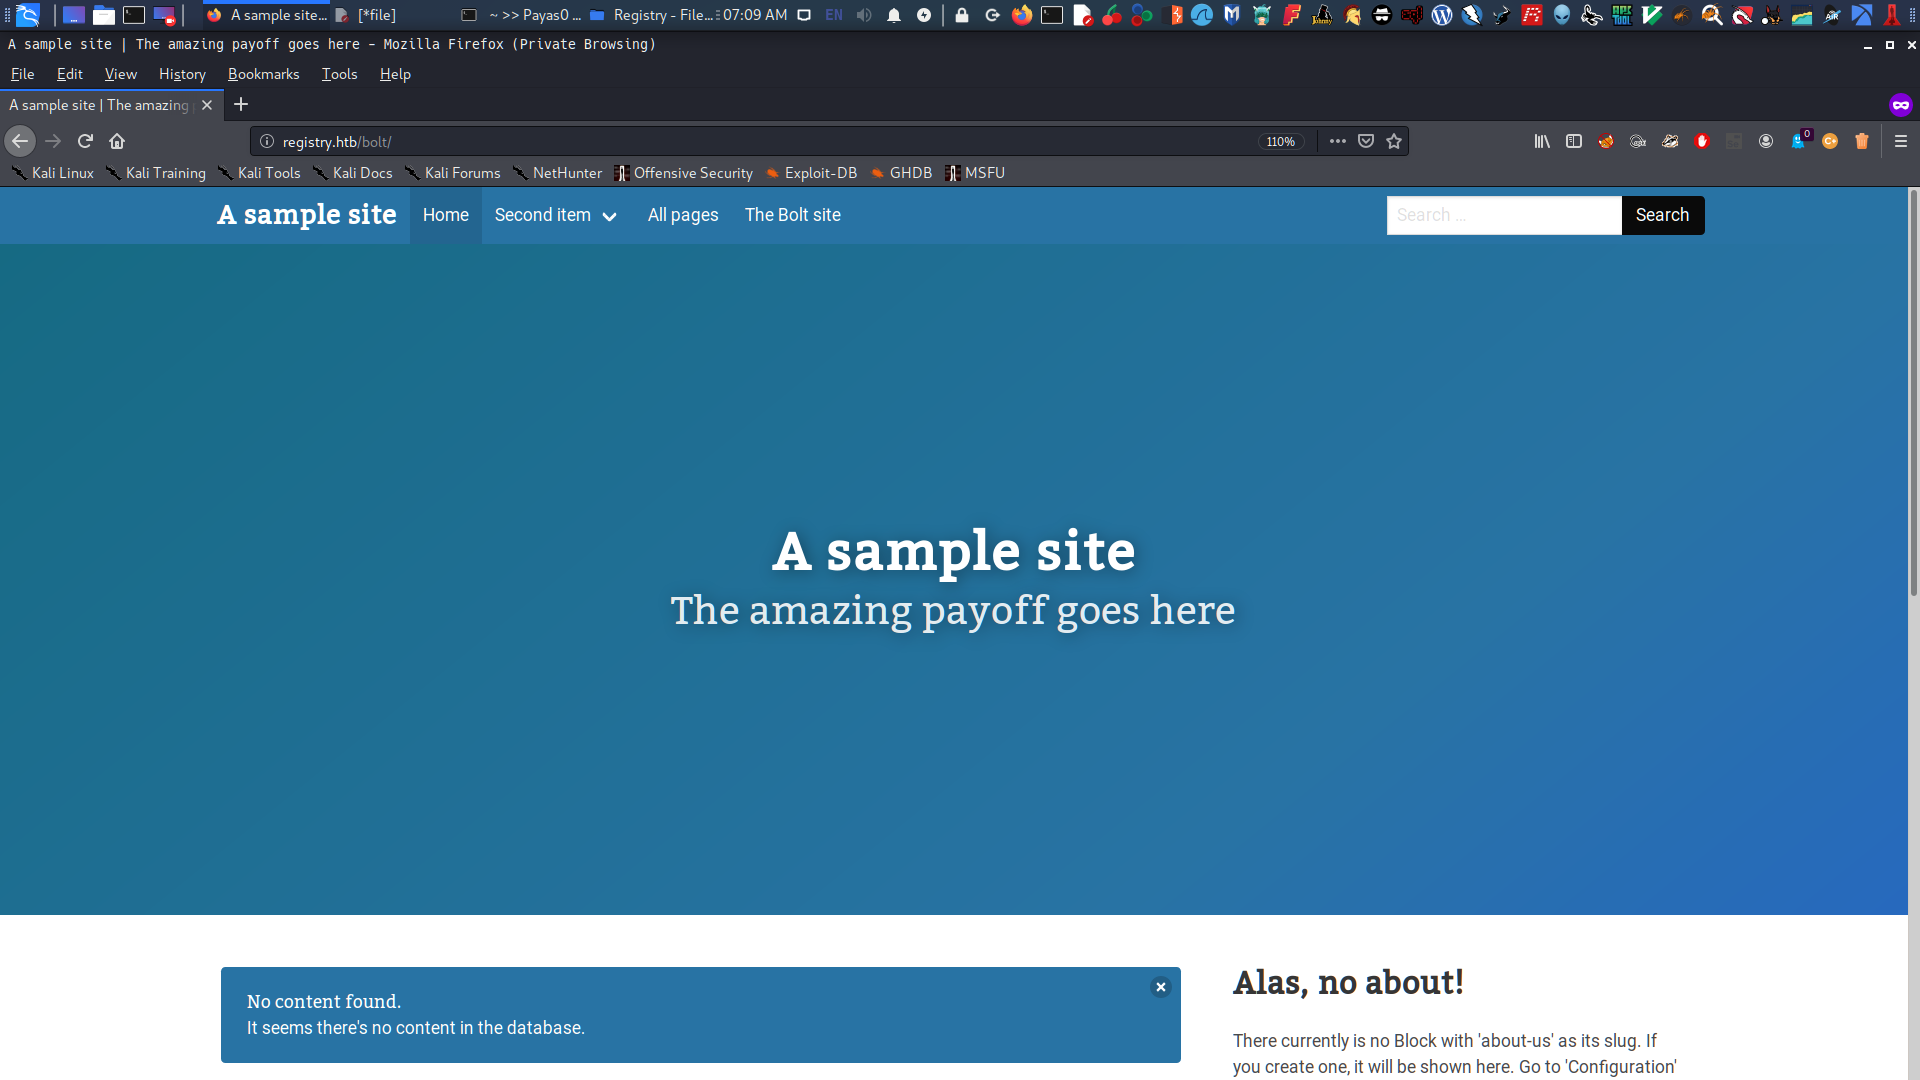Click the NetHunter bookmark icon
Viewport: 1920px width, 1080px height.
tap(520, 173)
